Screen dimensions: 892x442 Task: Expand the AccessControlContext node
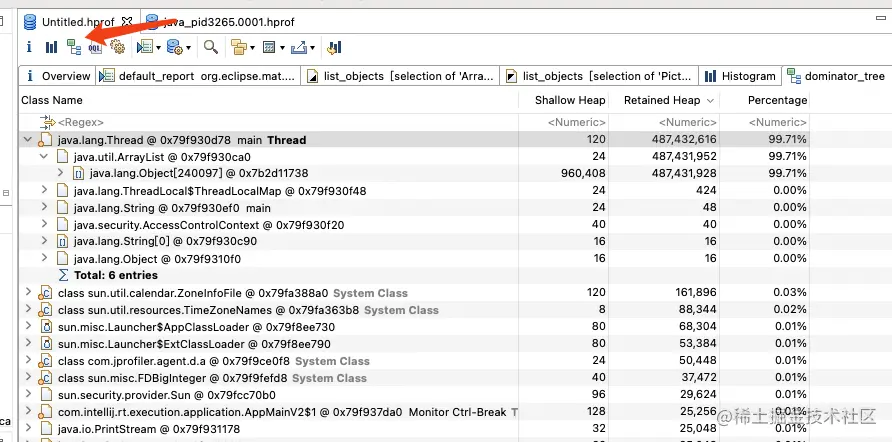point(44,224)
